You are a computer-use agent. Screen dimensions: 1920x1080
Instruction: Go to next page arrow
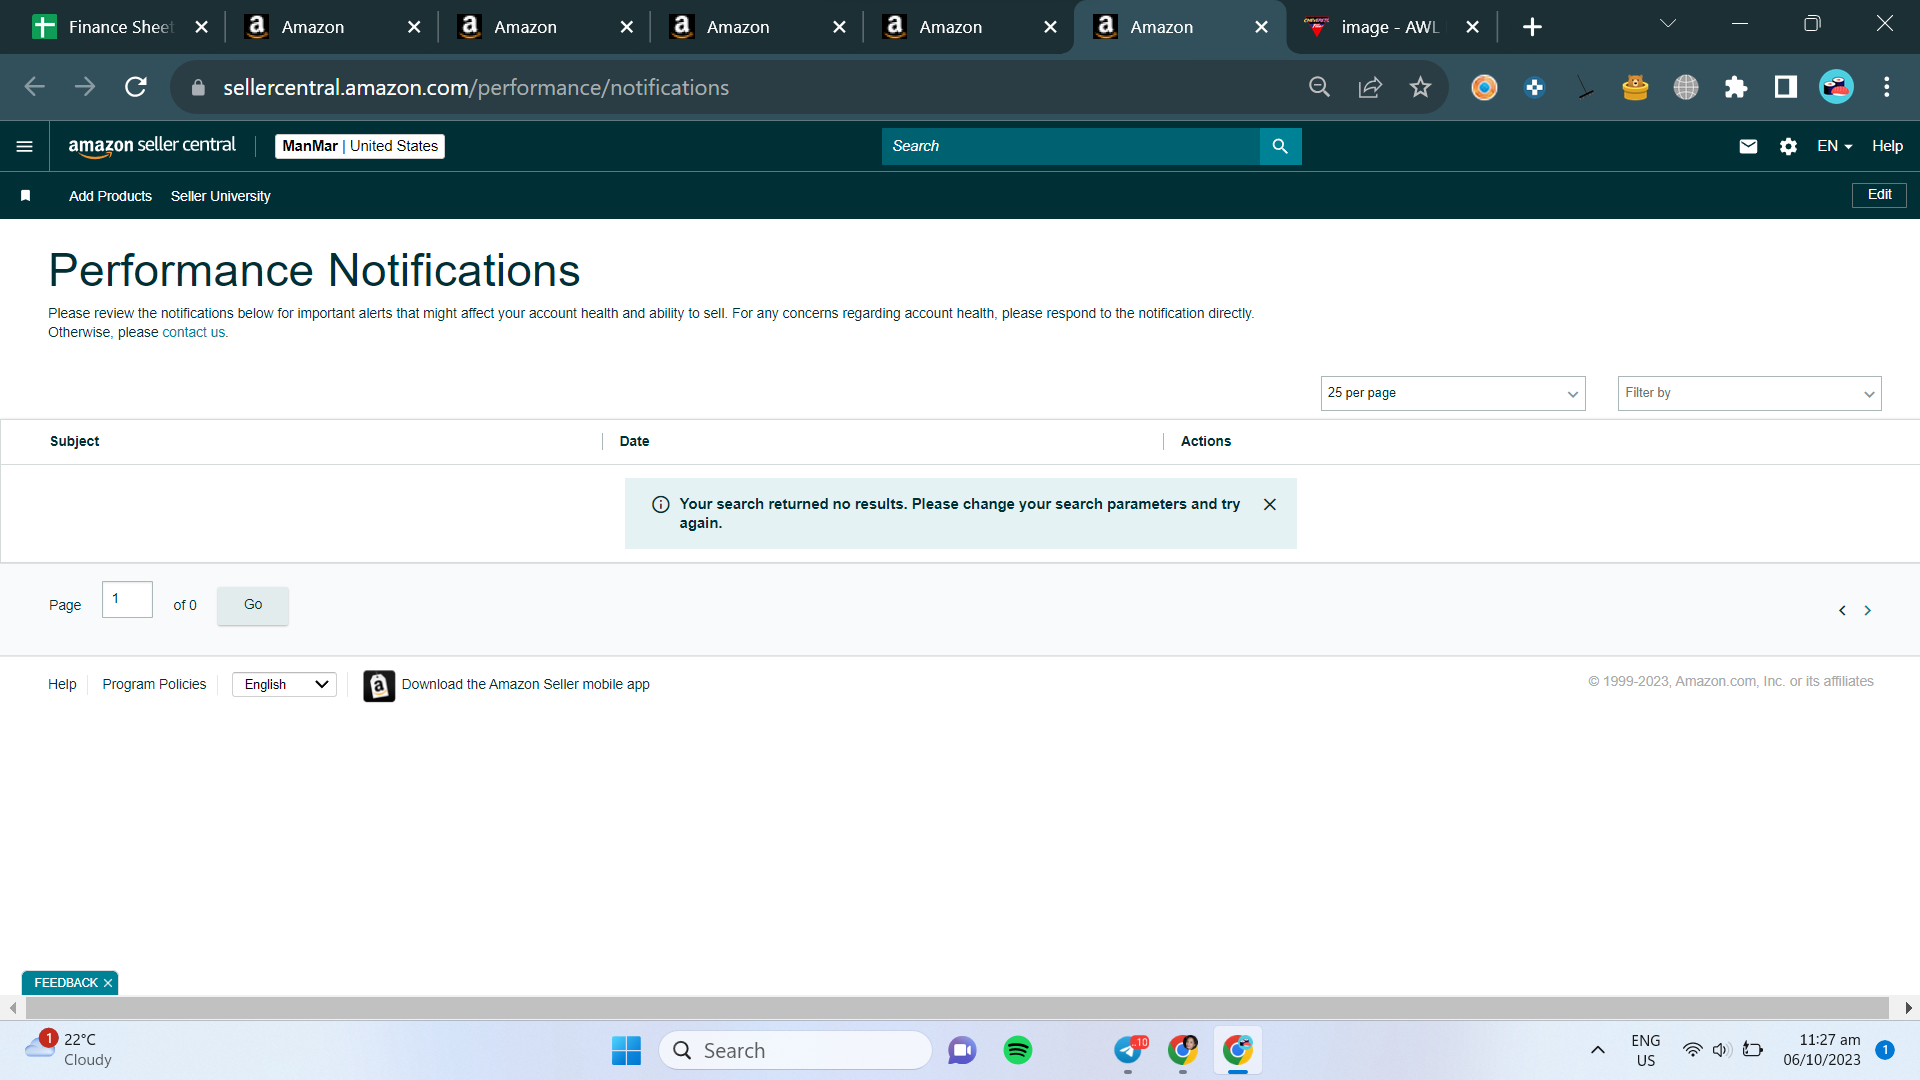1867,610
